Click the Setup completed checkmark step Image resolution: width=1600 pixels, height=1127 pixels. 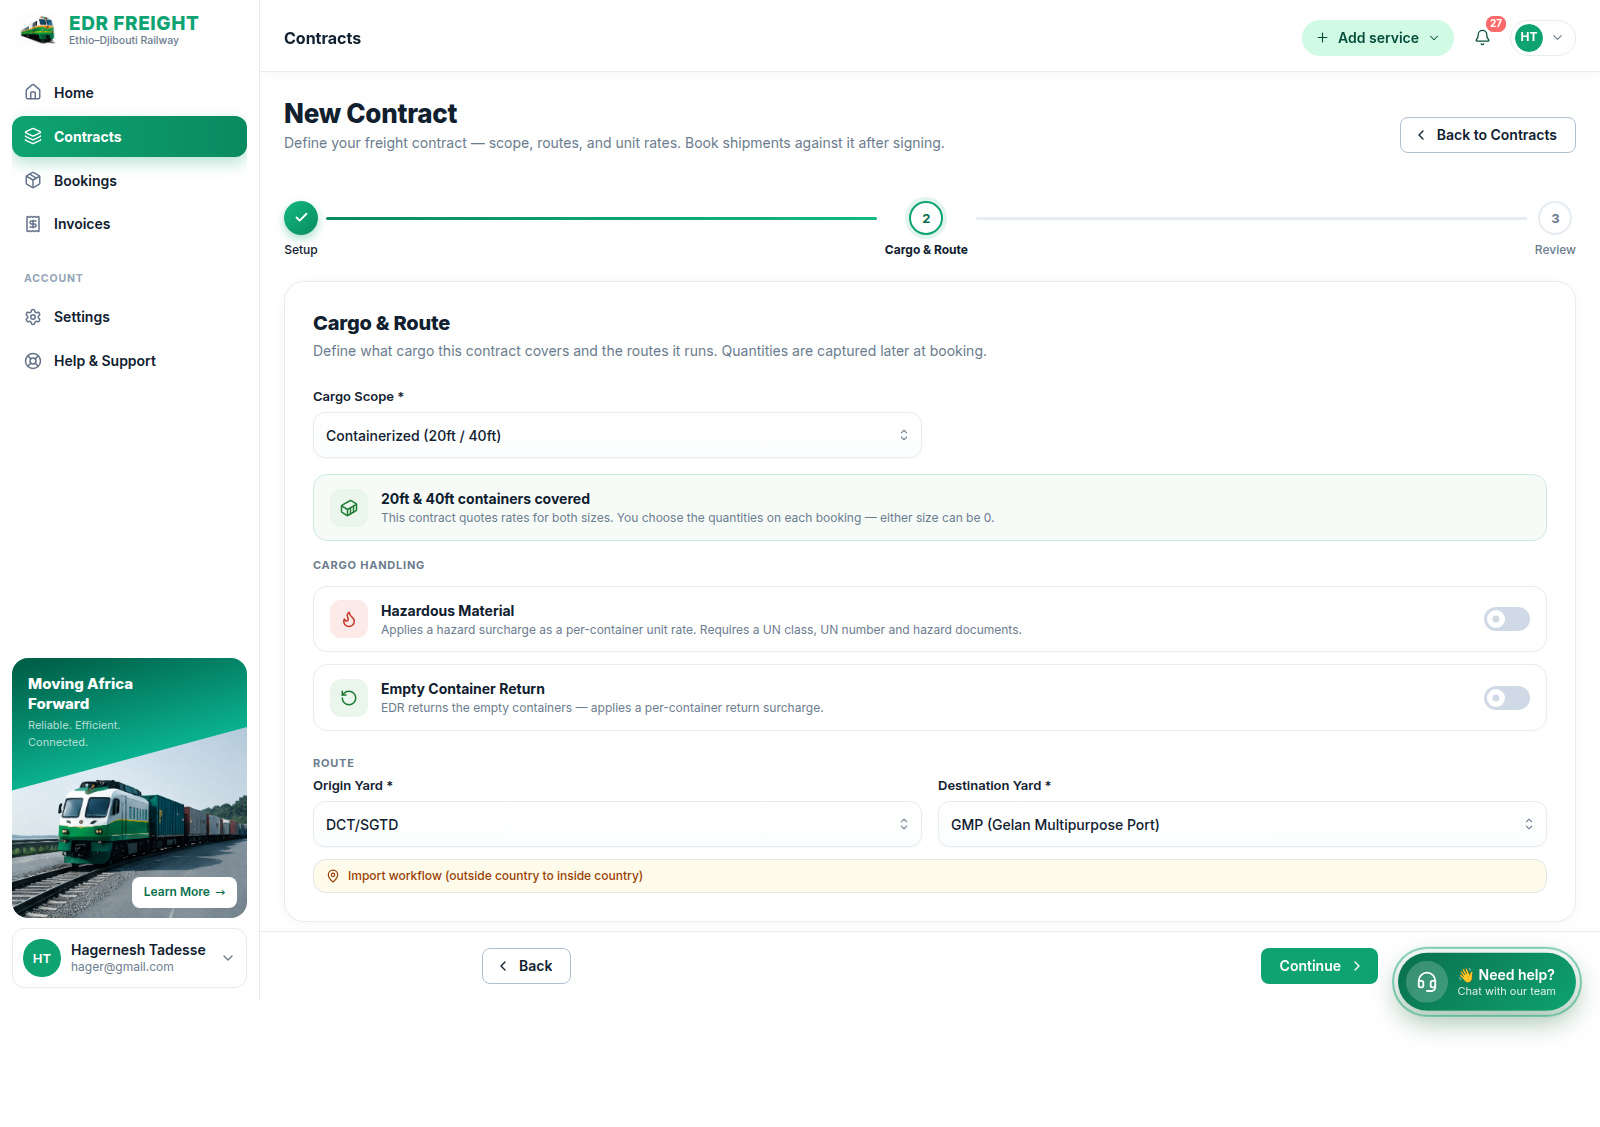301,218
